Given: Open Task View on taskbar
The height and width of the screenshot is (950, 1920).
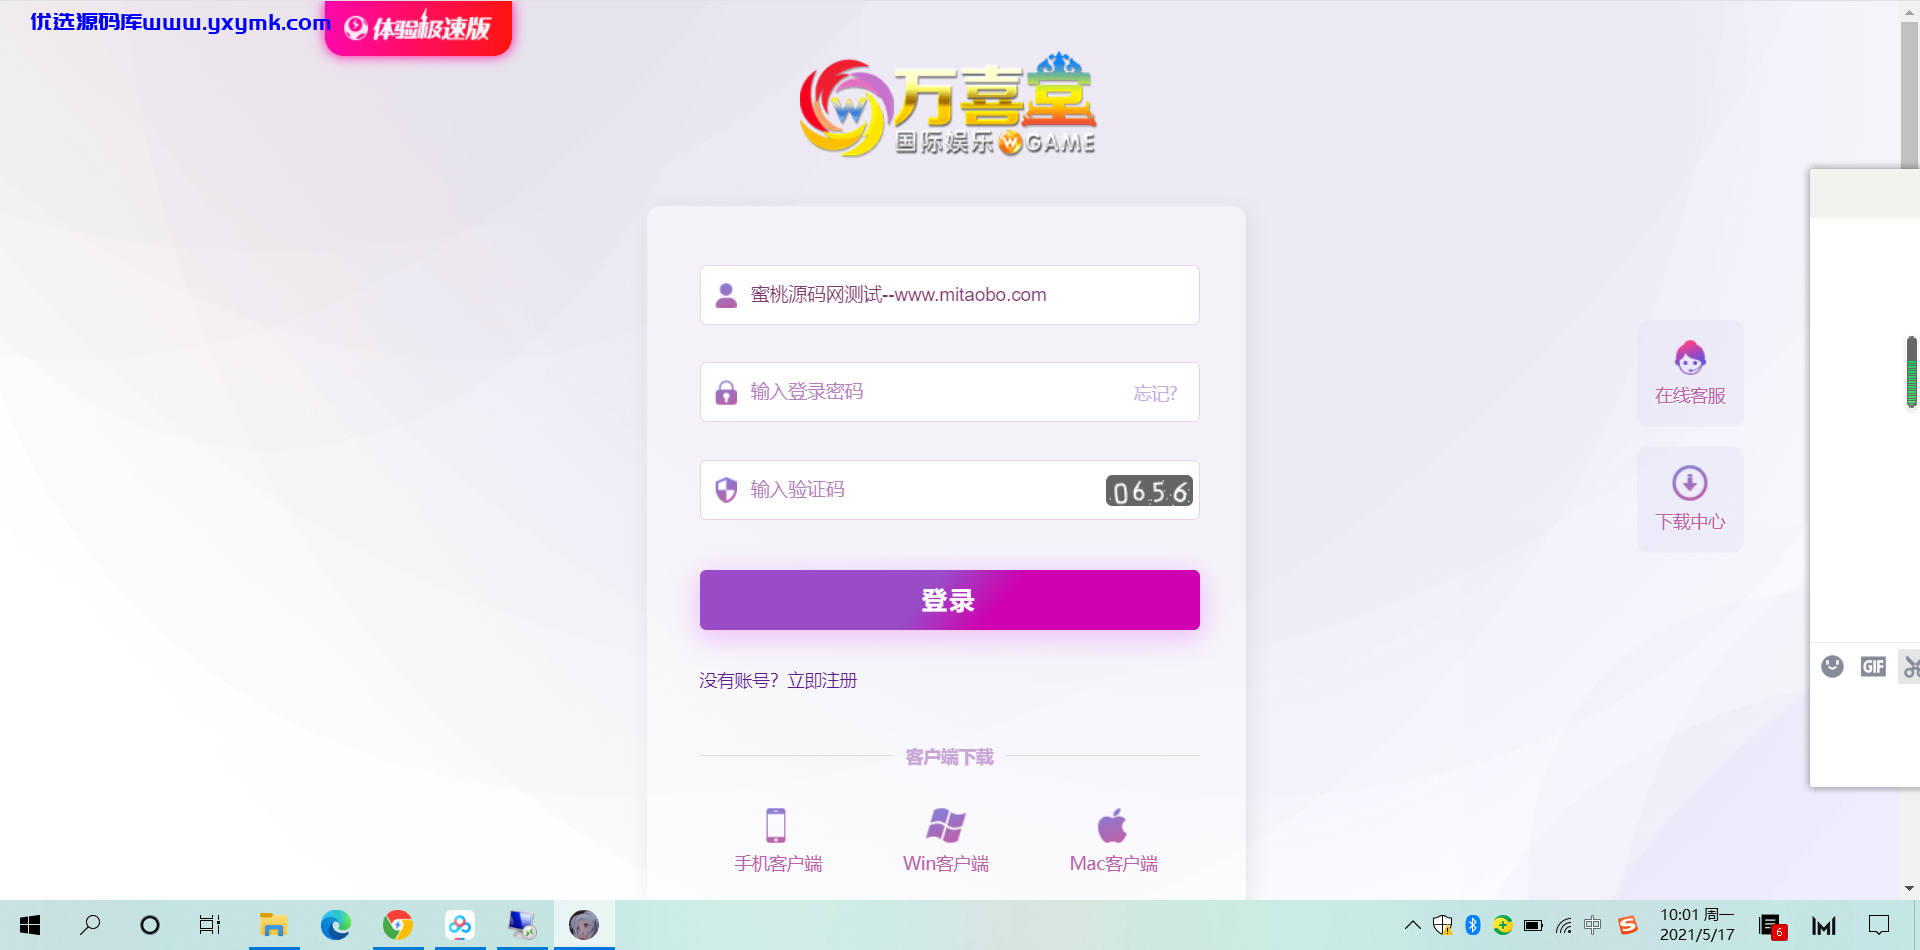Looking at the screenshot, I should (210, 925).
